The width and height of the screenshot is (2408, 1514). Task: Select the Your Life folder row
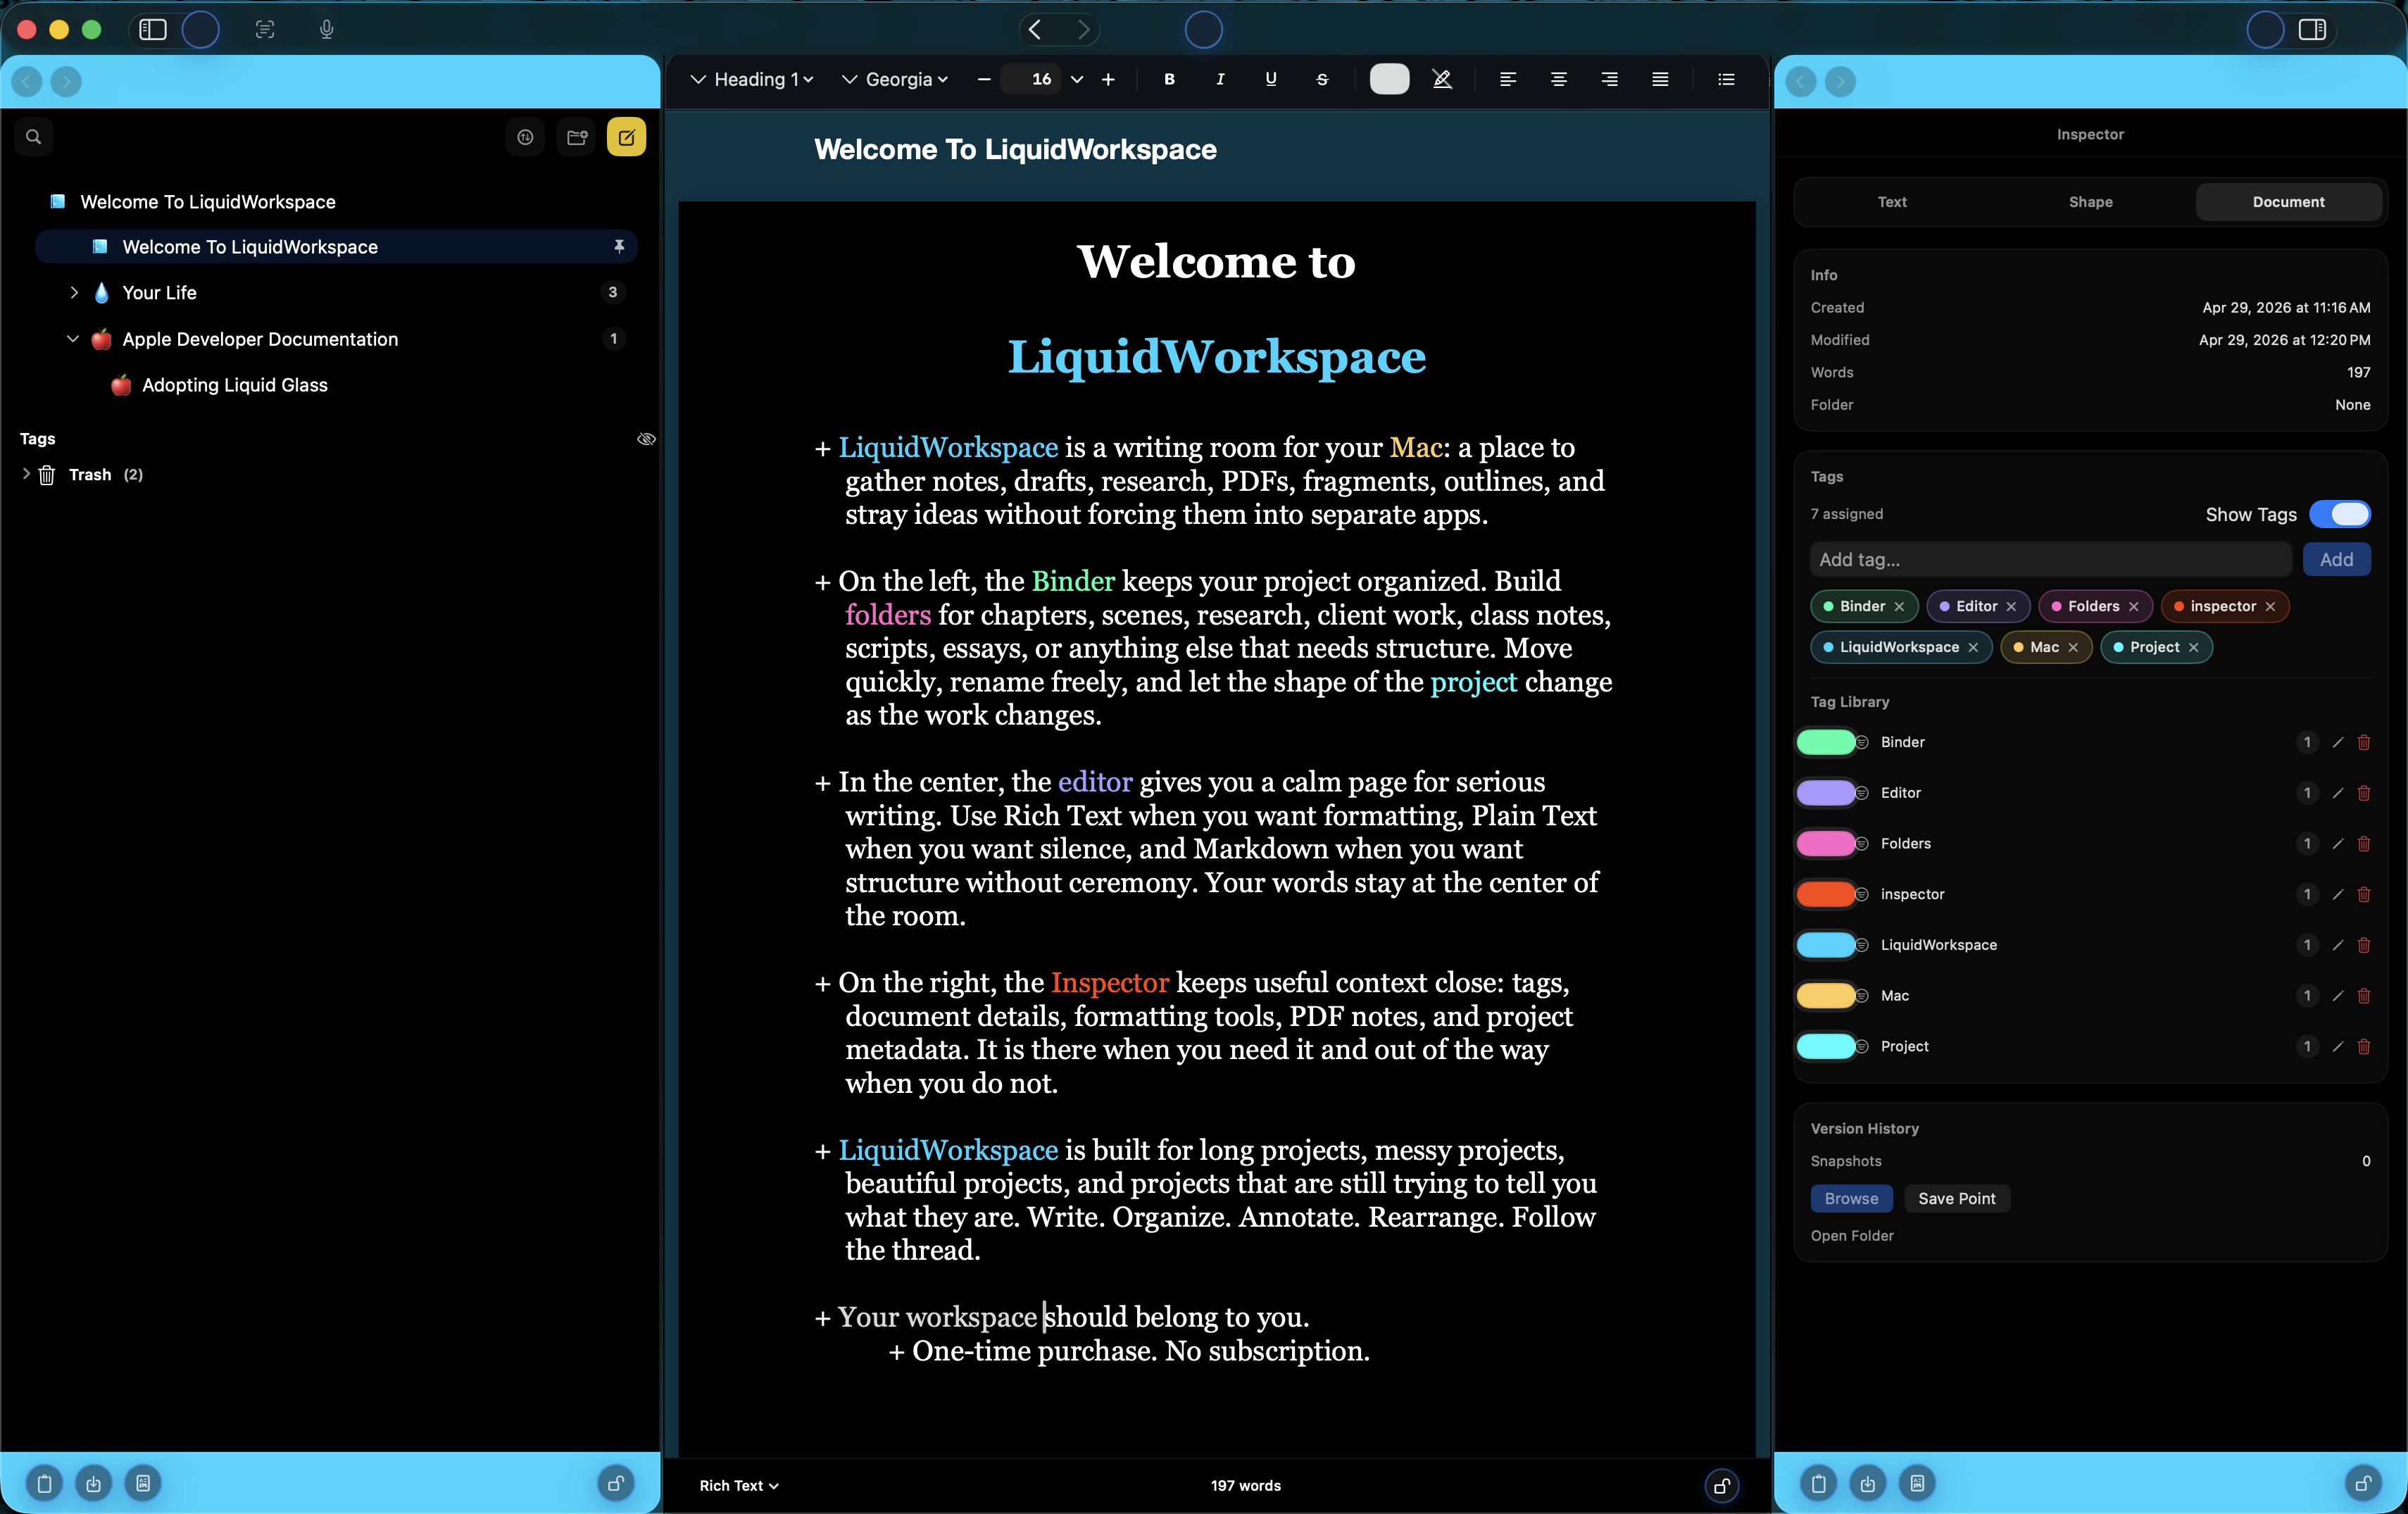point(335,292)
